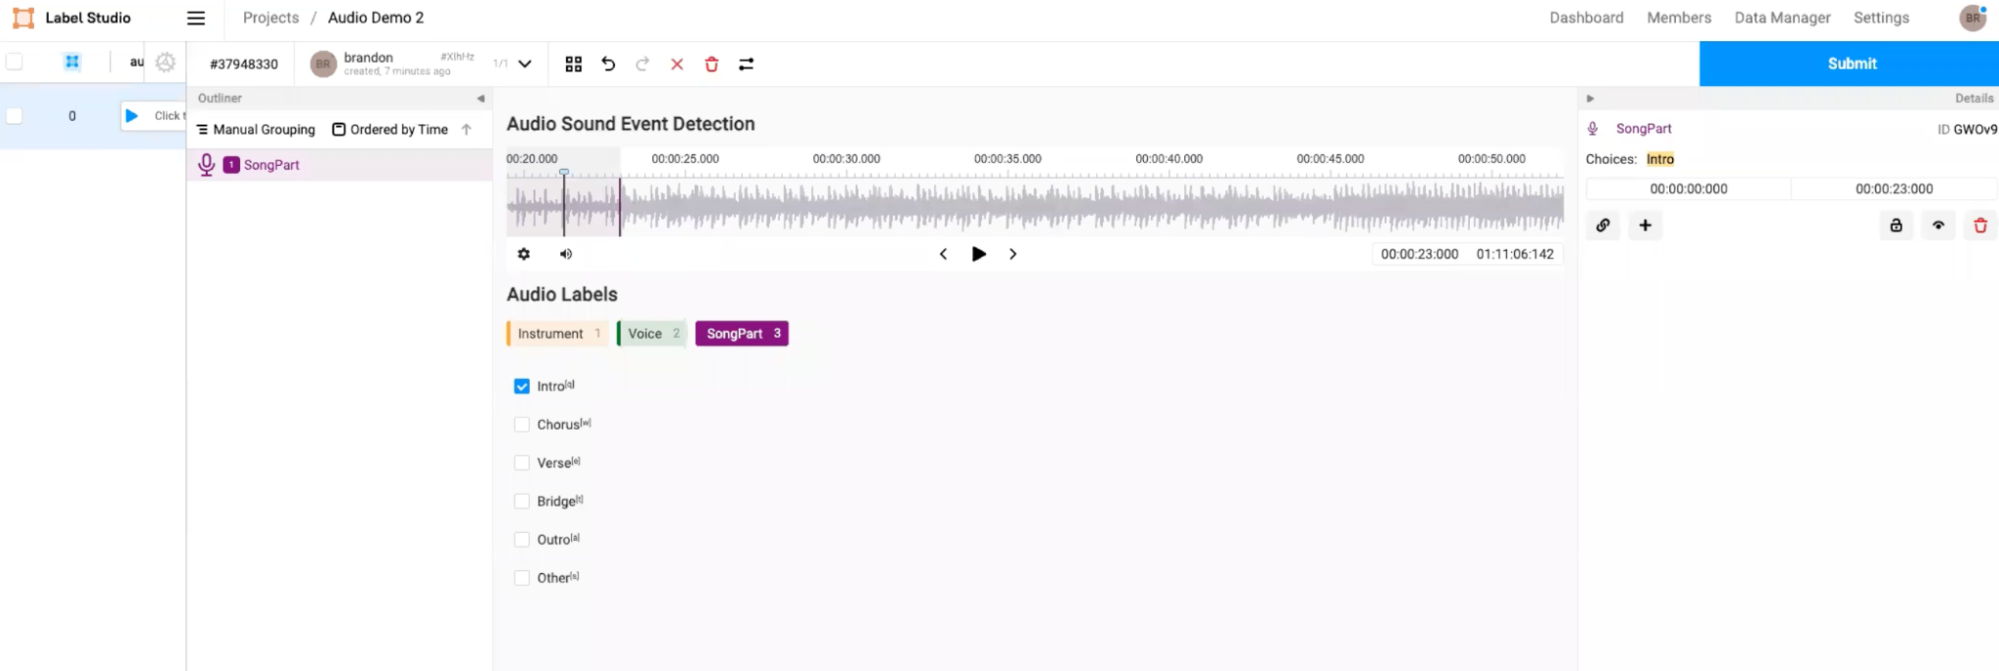Click the swap arrows settings icon
Screen dimensions: 1999x671
pos(746,64)
